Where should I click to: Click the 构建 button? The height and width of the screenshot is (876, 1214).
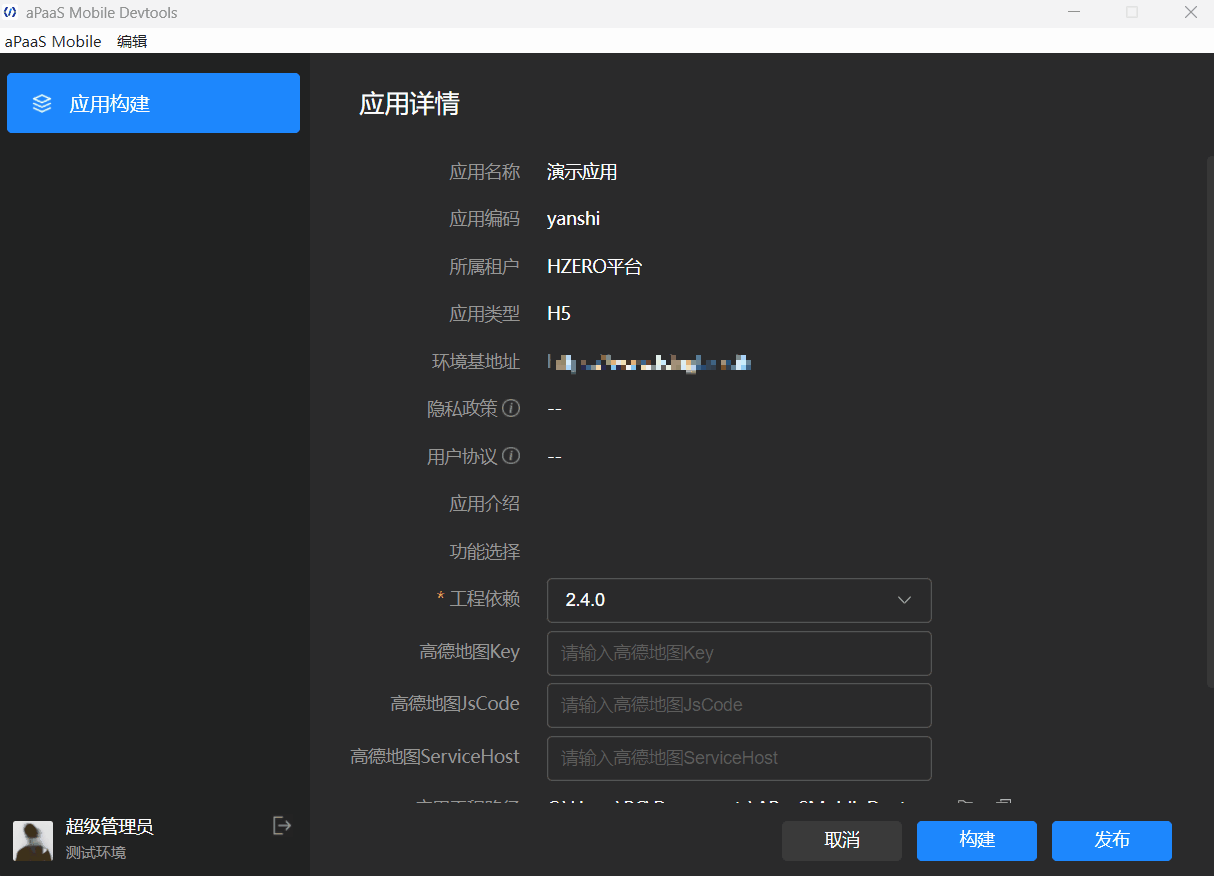[977, 841]
